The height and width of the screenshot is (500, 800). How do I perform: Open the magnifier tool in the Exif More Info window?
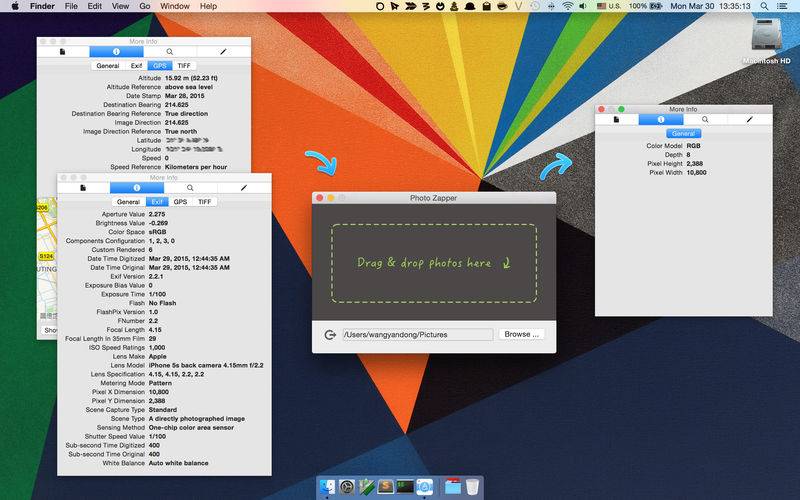click(190, 188)
